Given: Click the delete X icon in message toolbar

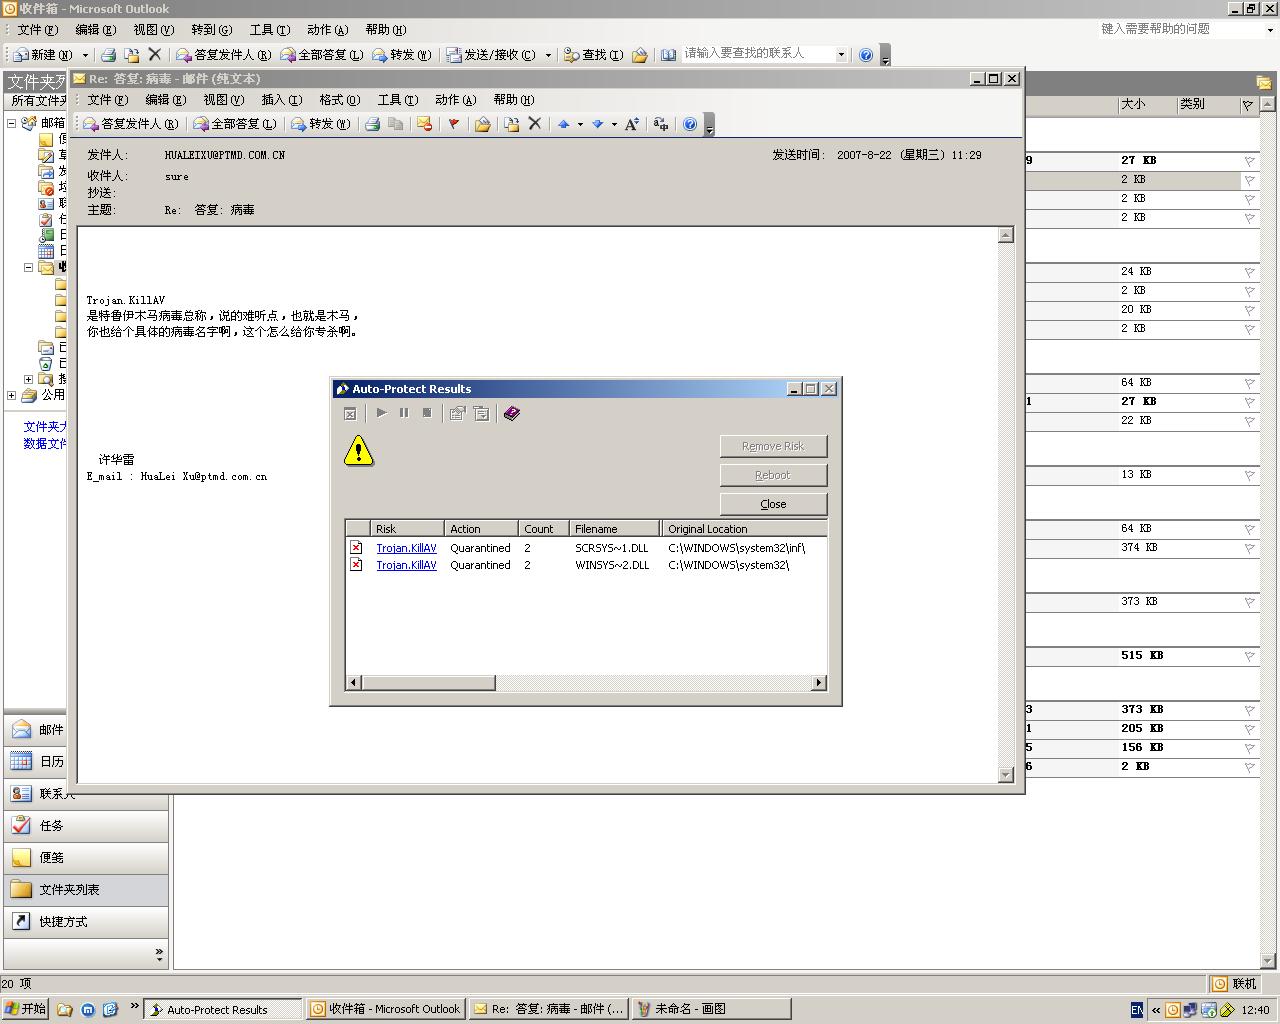Looking at the screenshot, I should (535, 124).
